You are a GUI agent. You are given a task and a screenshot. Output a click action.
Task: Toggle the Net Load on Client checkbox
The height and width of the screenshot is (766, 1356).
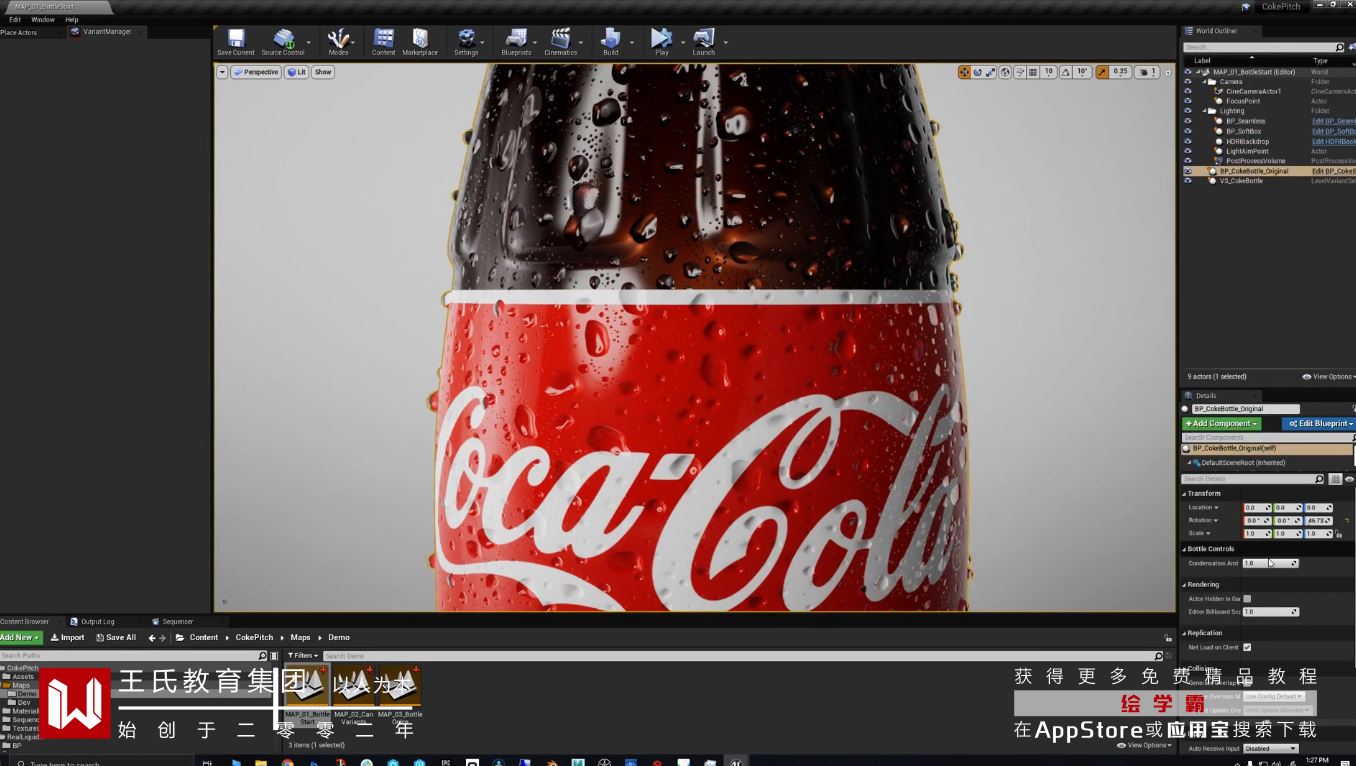1247,647
